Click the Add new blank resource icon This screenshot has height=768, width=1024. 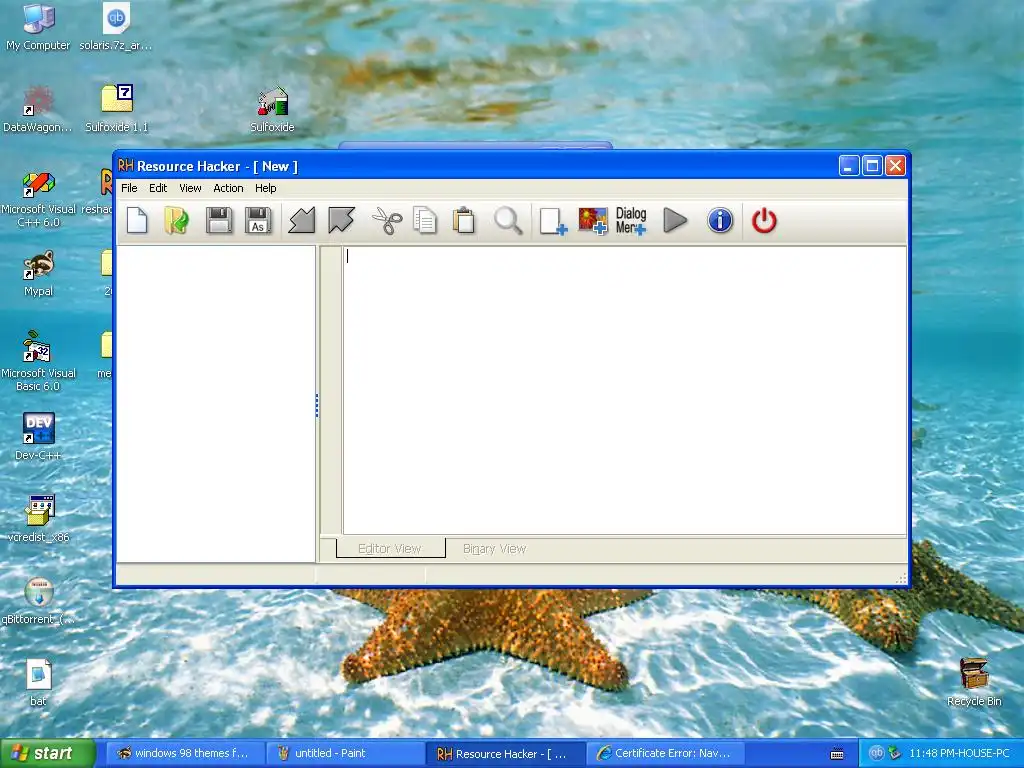[553, 221]
